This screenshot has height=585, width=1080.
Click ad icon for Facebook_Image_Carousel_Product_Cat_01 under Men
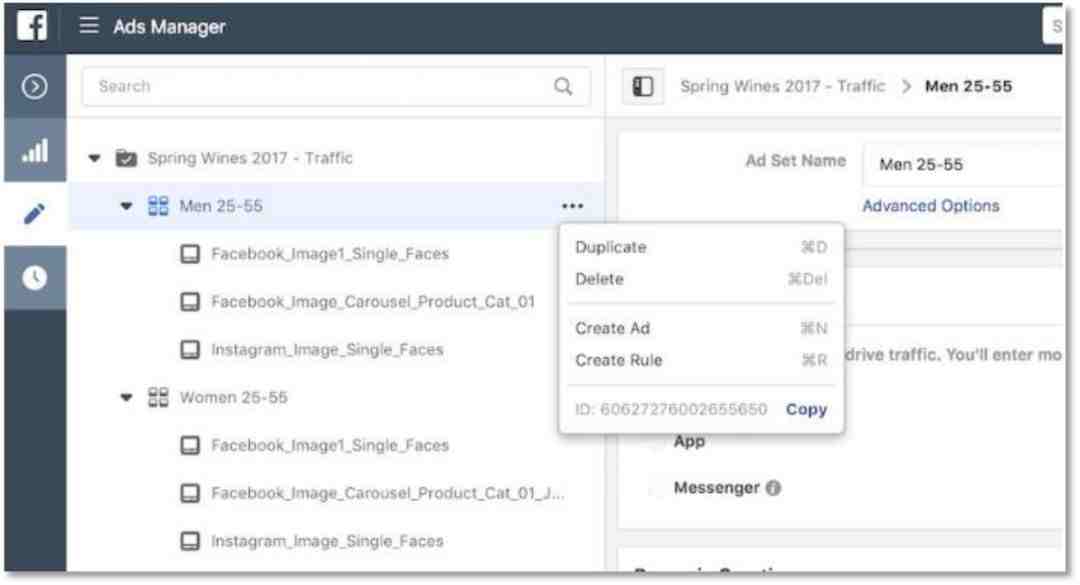click(190, 301)
